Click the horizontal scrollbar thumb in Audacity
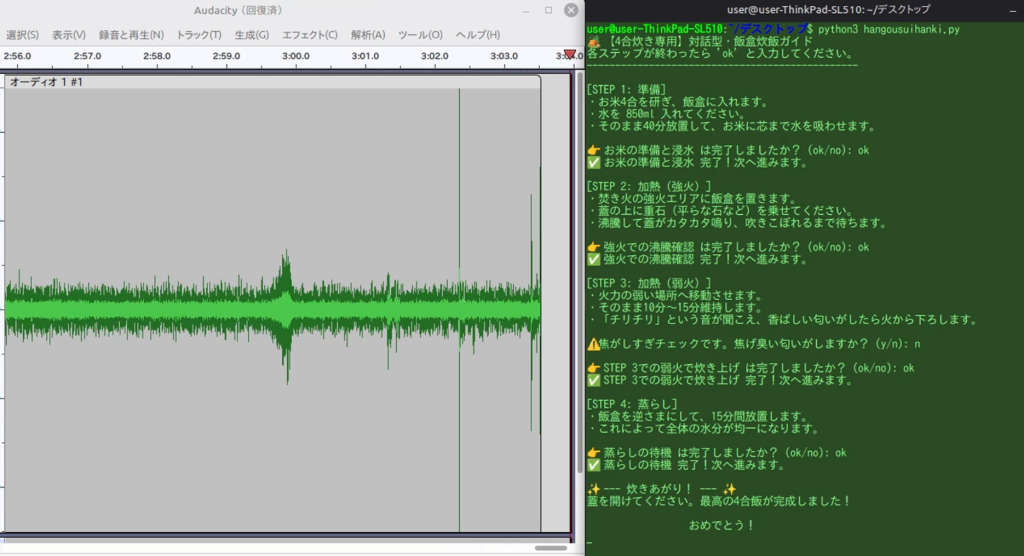This screenshot has width=1024, height=556. tap(551, 548)
